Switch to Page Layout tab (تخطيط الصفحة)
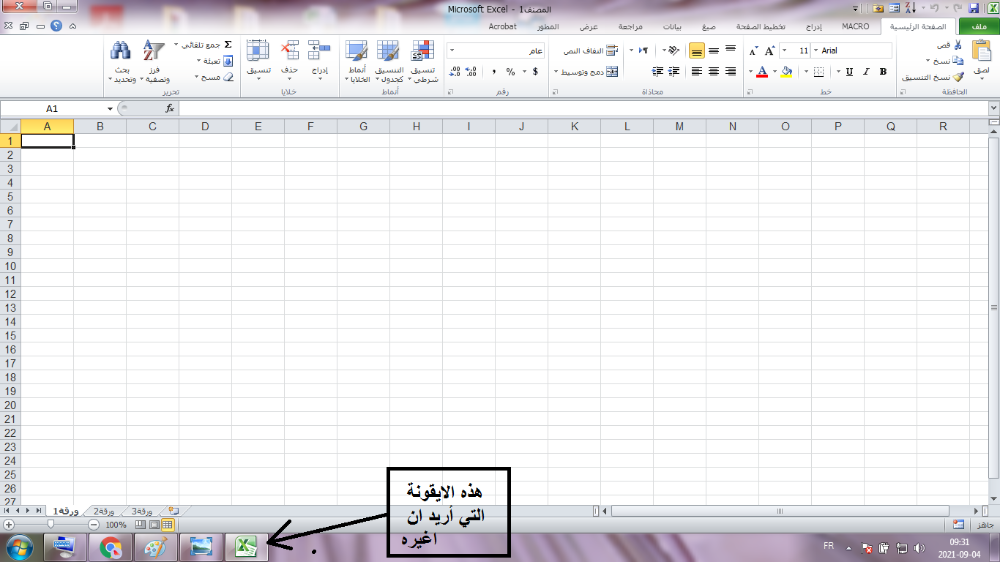The height and width of the screenshot is (562, 1000). 761,27
